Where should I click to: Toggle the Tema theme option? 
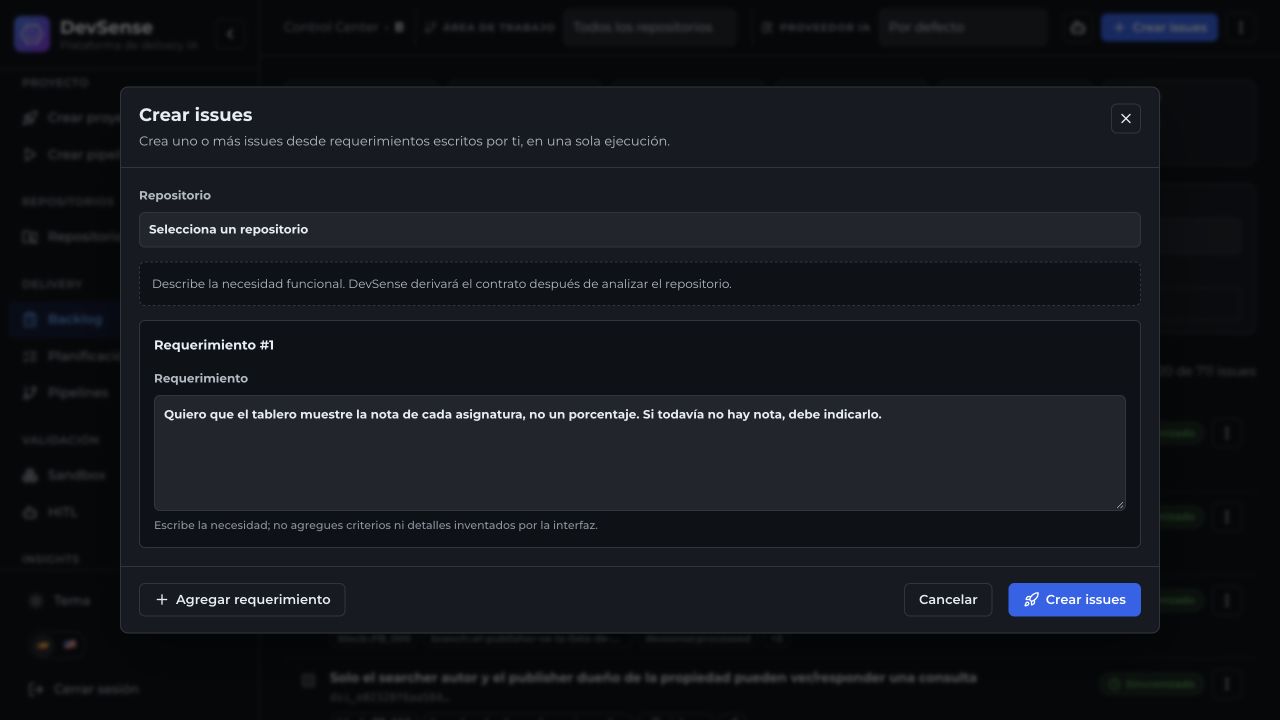62,600
